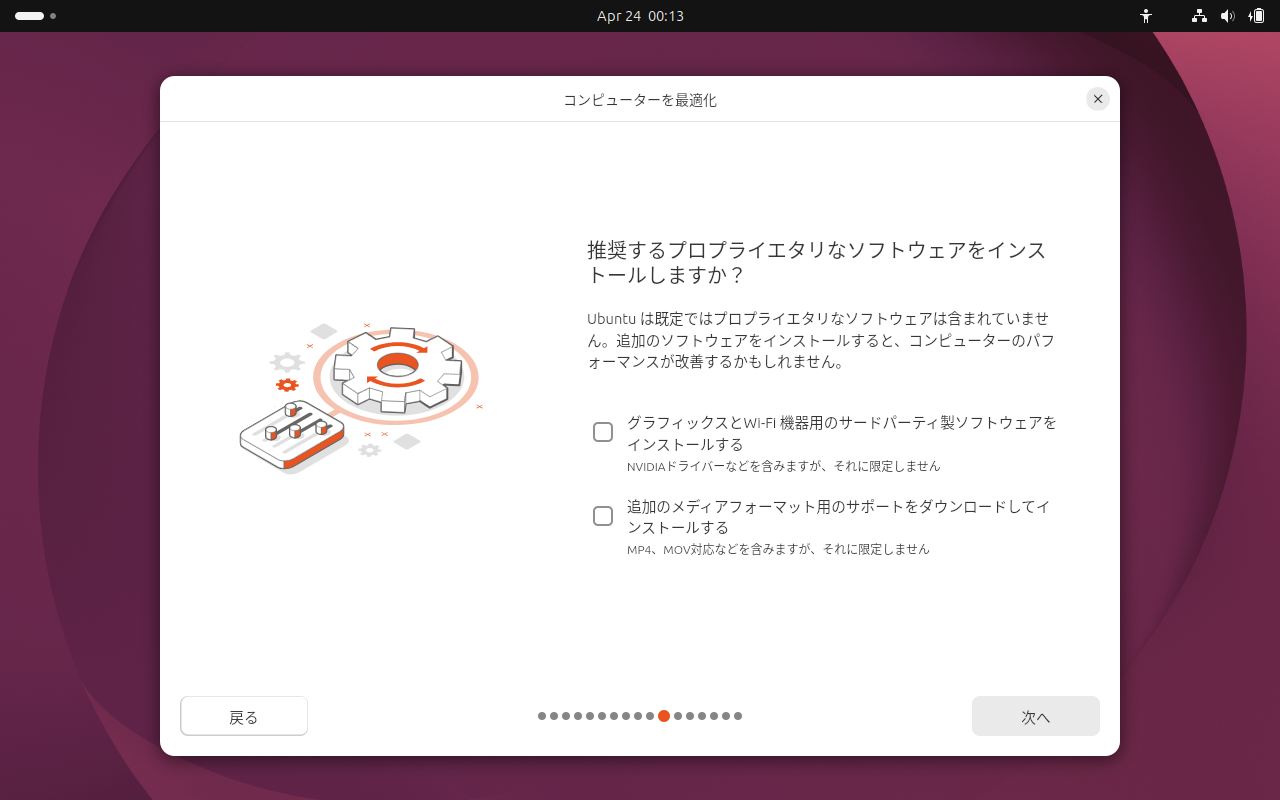1280x800 pixels.
Task: Select the グラフィックスとWi-Fi機器用 option label
Action: click(842, 433)
